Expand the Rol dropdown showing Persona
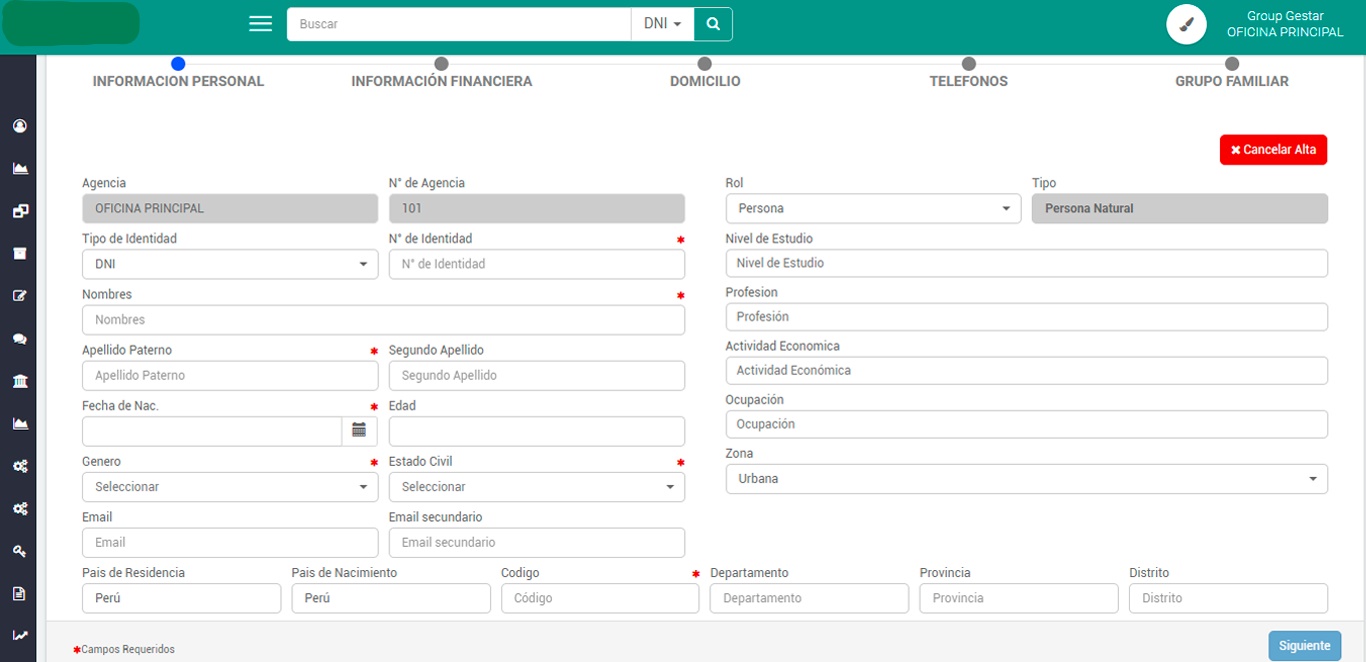Viewport: 1366px width, 662px height. (873, 209)
